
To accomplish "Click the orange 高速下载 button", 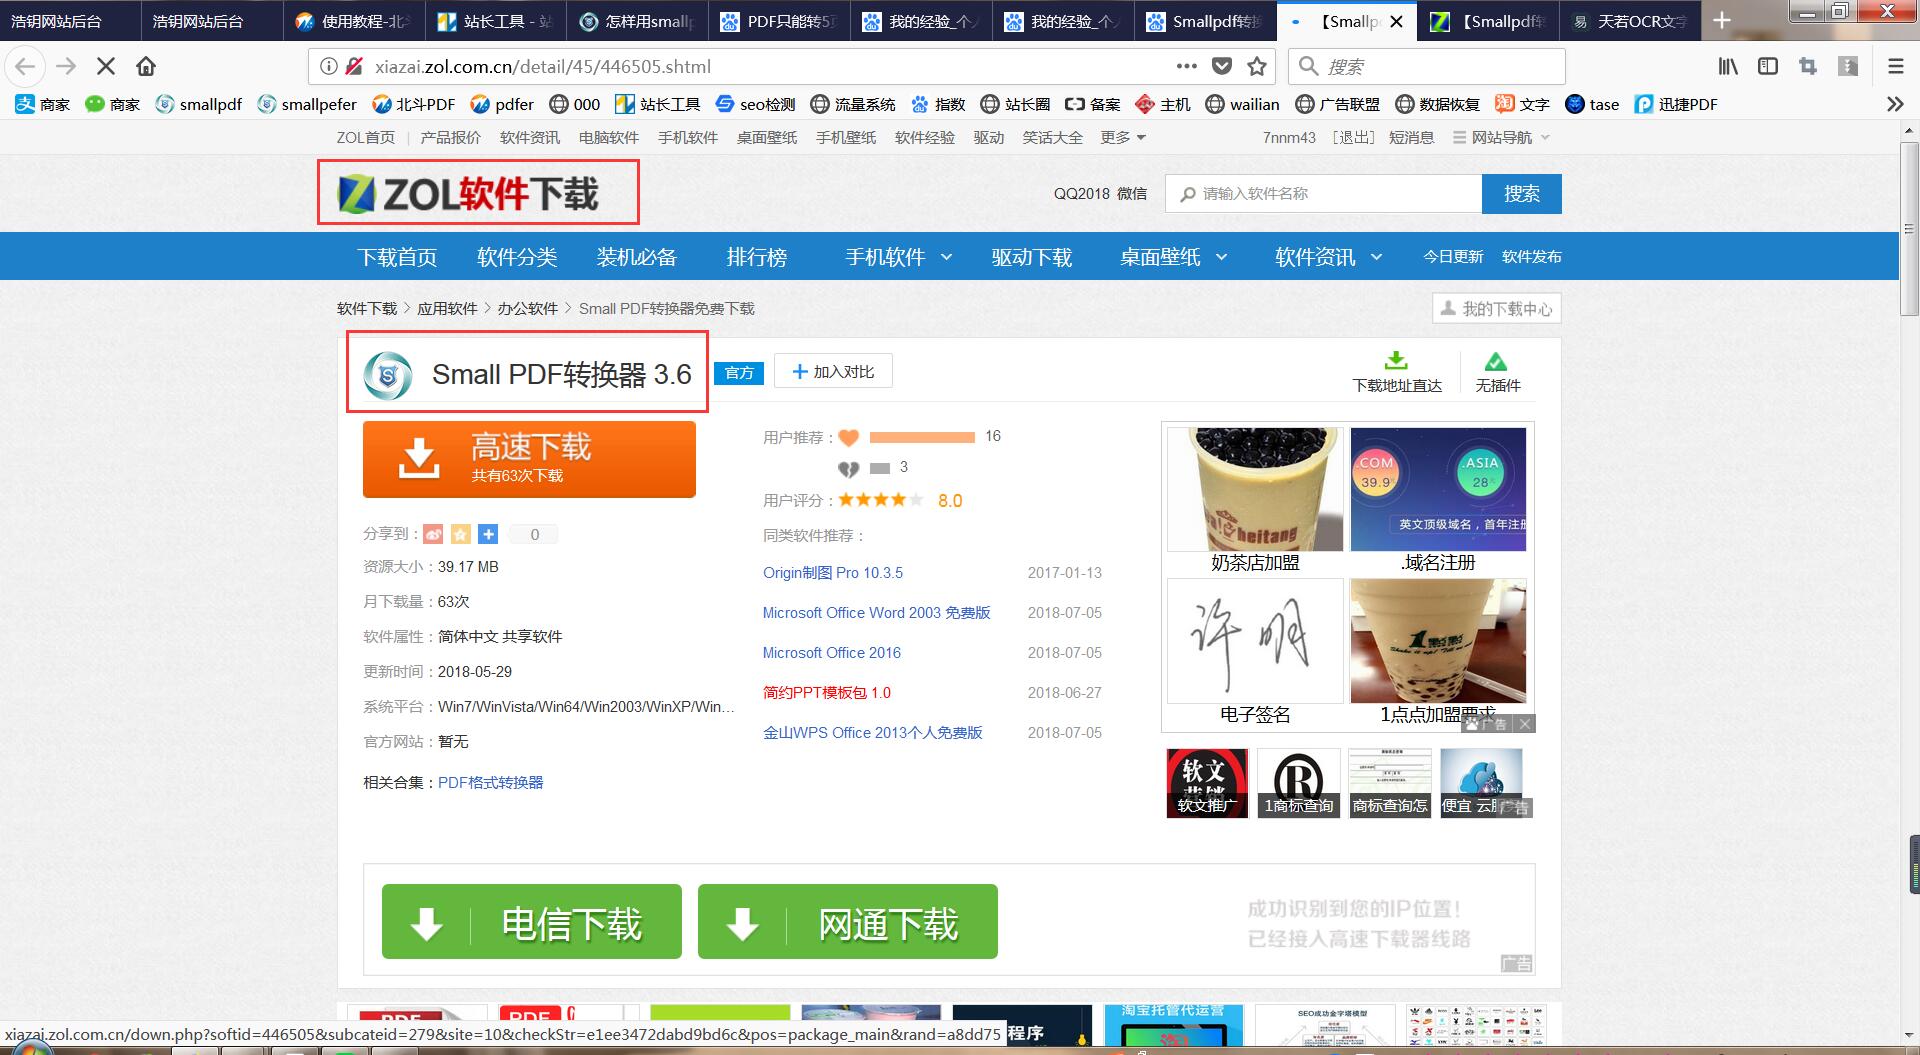I will pyautogui.click(x=529, y=459).
